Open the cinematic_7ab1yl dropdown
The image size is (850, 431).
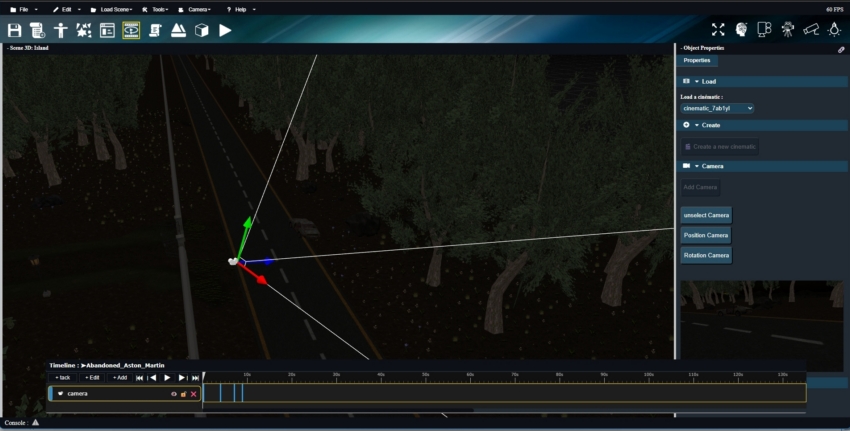coord(717,108)
